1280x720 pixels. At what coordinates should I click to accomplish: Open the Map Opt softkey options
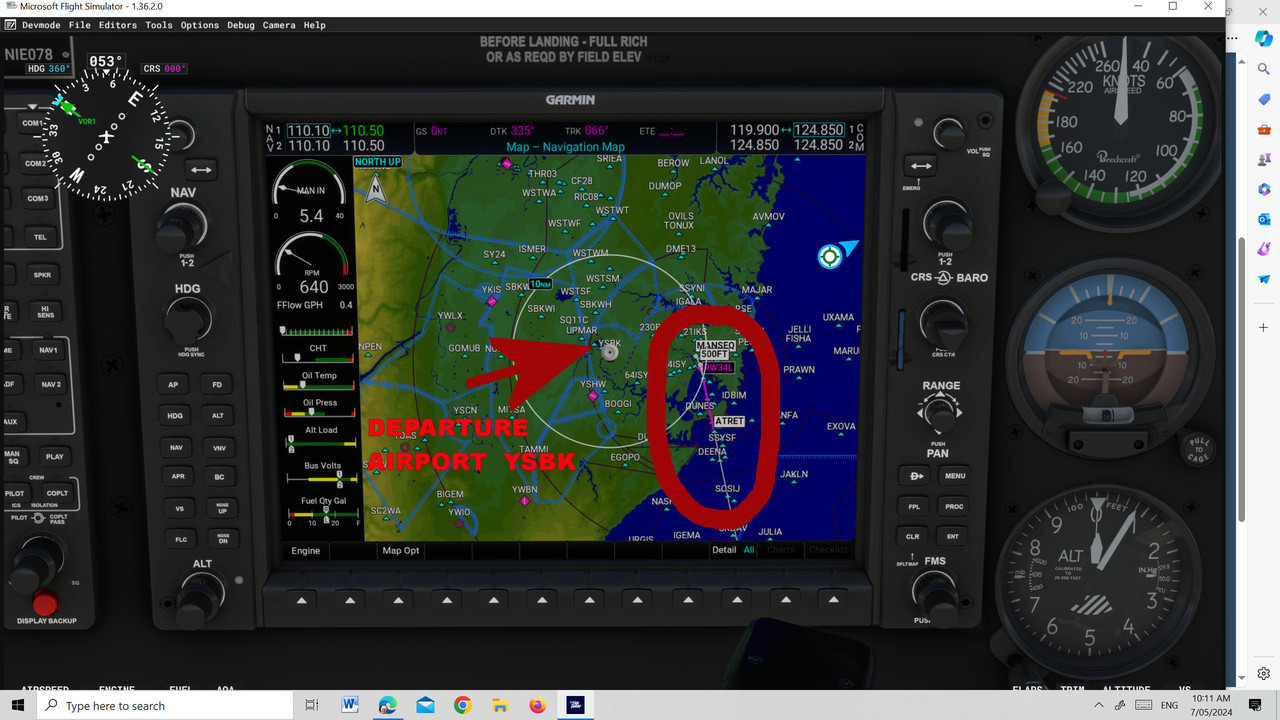[400, 550]
